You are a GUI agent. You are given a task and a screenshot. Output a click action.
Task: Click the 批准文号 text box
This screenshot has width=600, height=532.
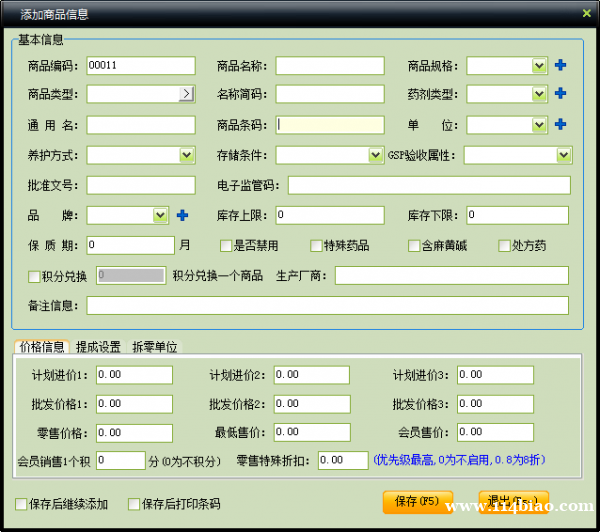tap(141, 185)
